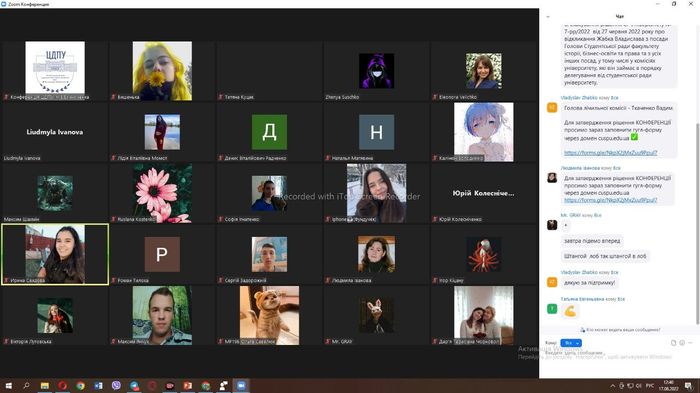The width and height of the screenshot is (700, 393).
Task: Click the muted mic icon beside Mr. GRAY tile
Action: [328, 341]
